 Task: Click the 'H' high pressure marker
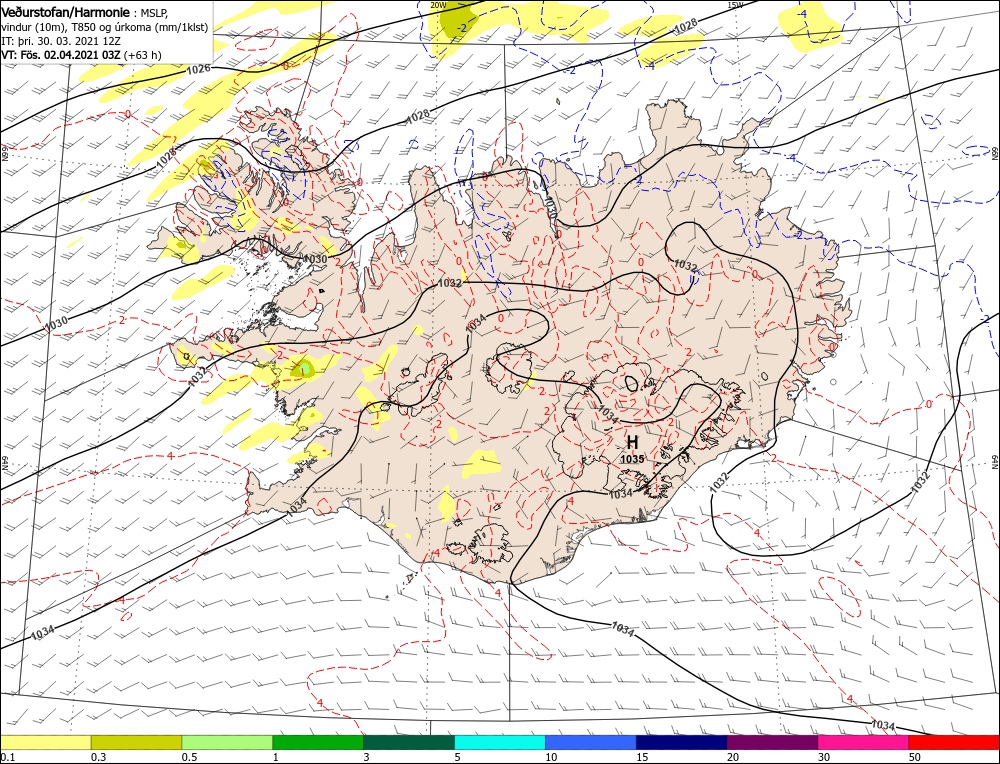click(x=632, y=442)
